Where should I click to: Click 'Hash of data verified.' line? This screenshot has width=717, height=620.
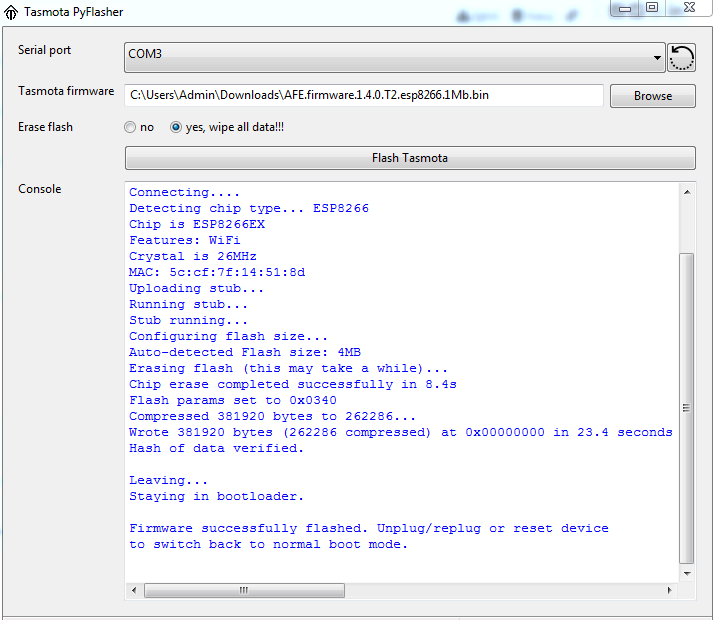pyautogui.click(x=216, y=449)
